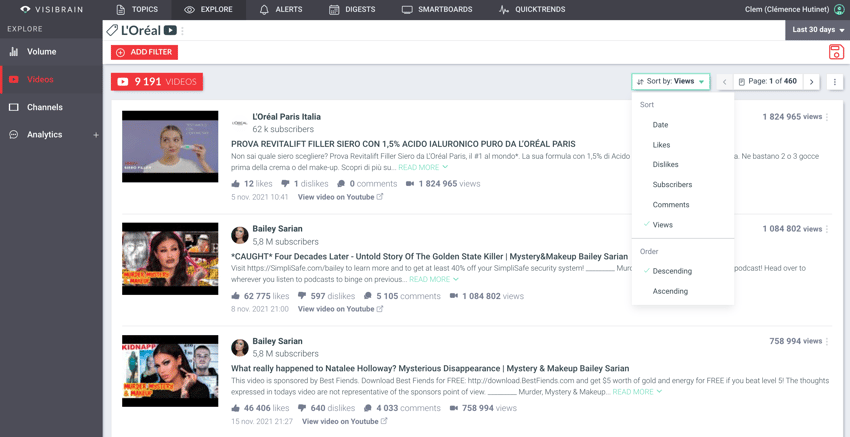This screenshot has height=437, width=850.
Task: Open the Natalee Holloway video thumbnail
Action: [170, 371]
